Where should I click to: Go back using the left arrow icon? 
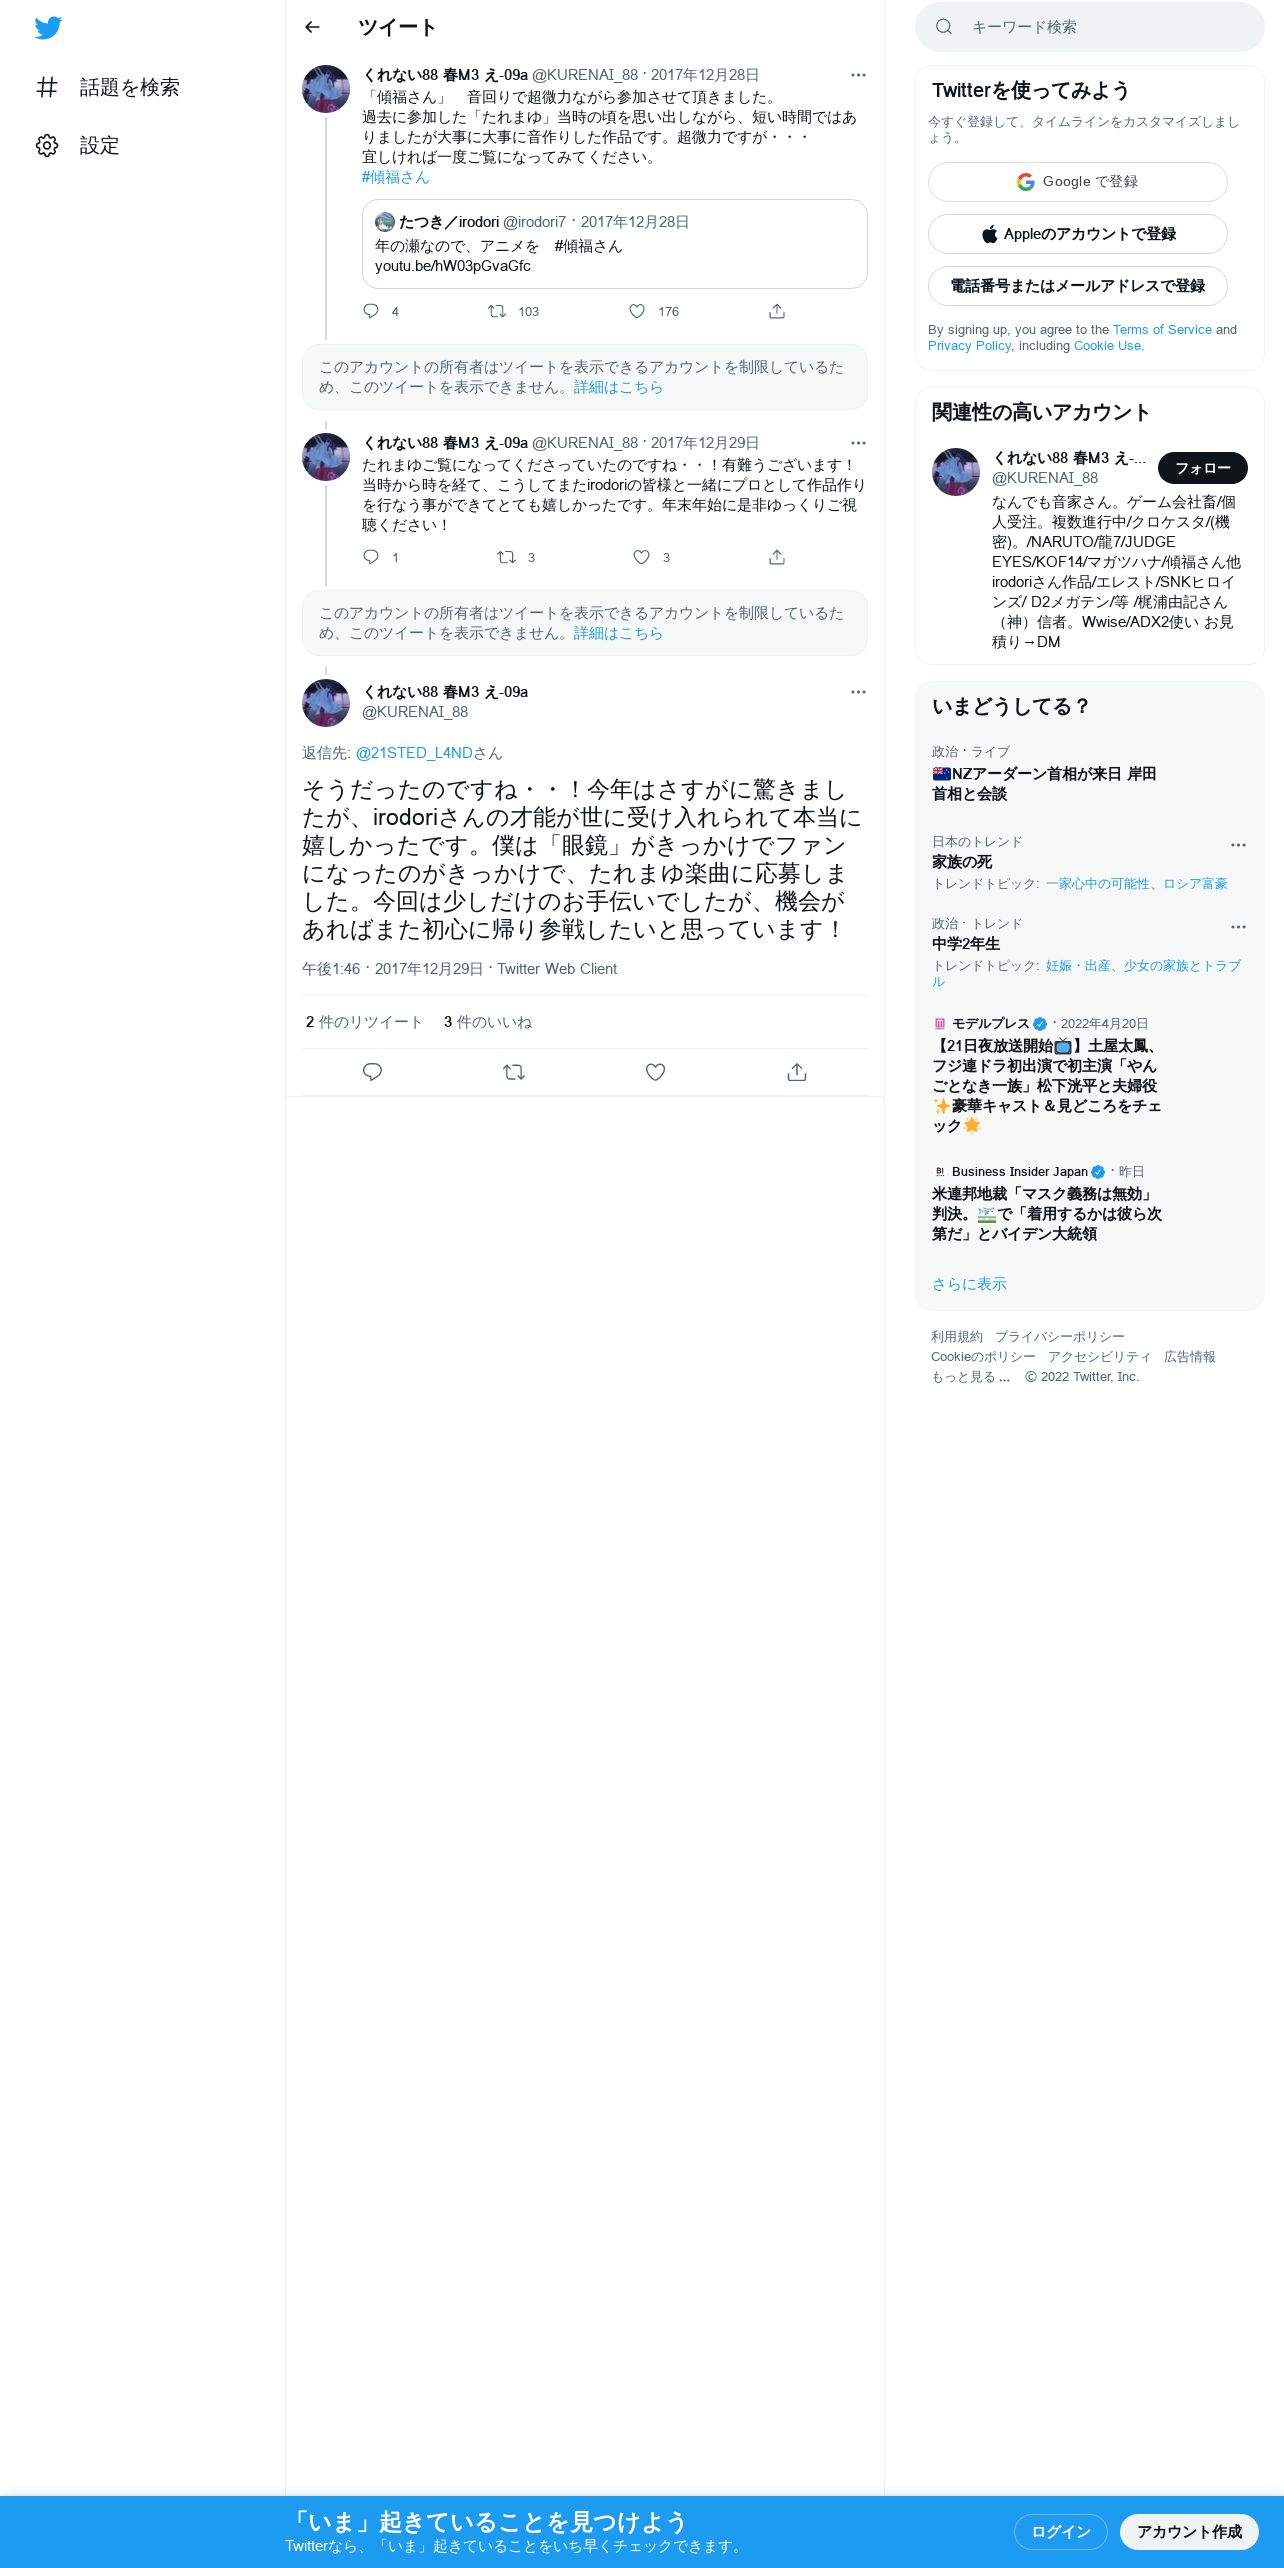[x=312, y=27]
